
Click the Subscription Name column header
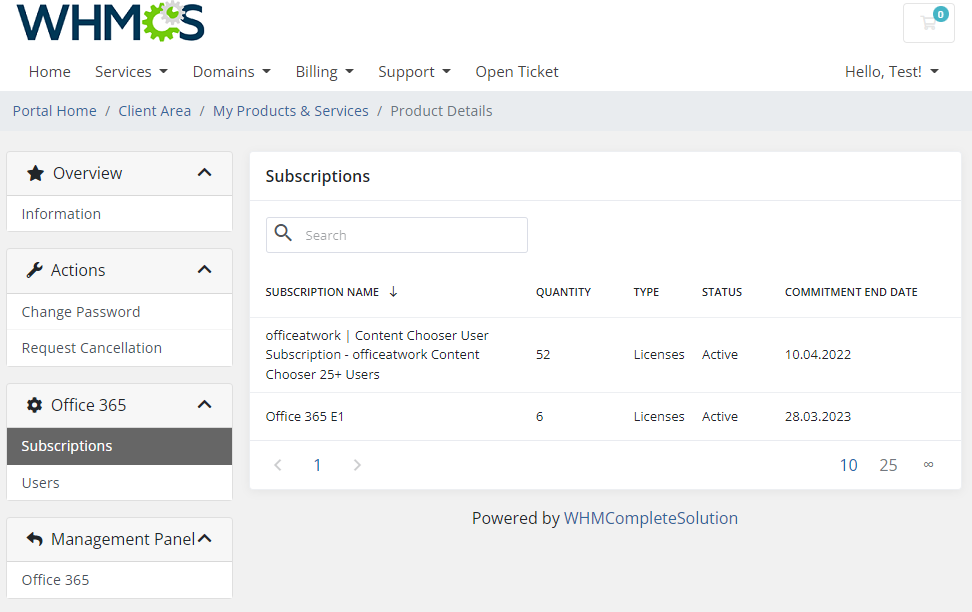pyautogui.click(x=322, y=292)
